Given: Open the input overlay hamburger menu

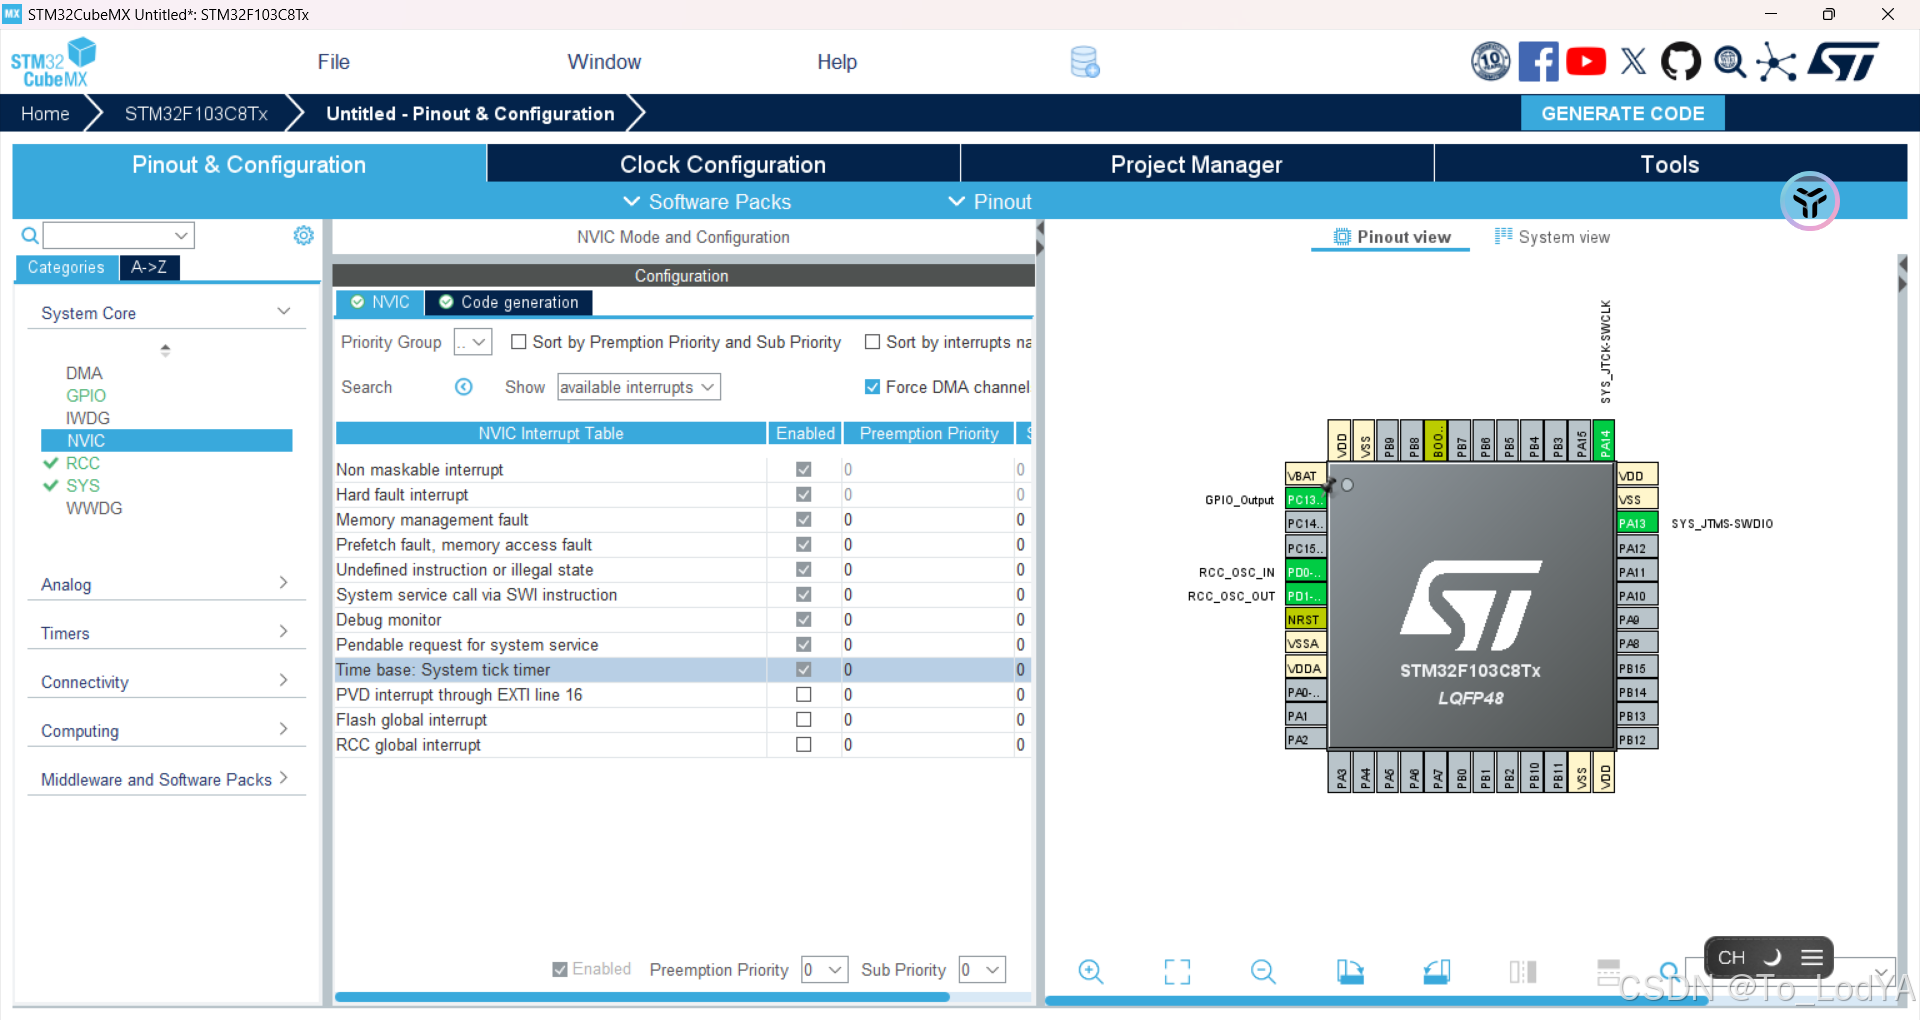Looking at the screenshot, I should point(1811,957).
